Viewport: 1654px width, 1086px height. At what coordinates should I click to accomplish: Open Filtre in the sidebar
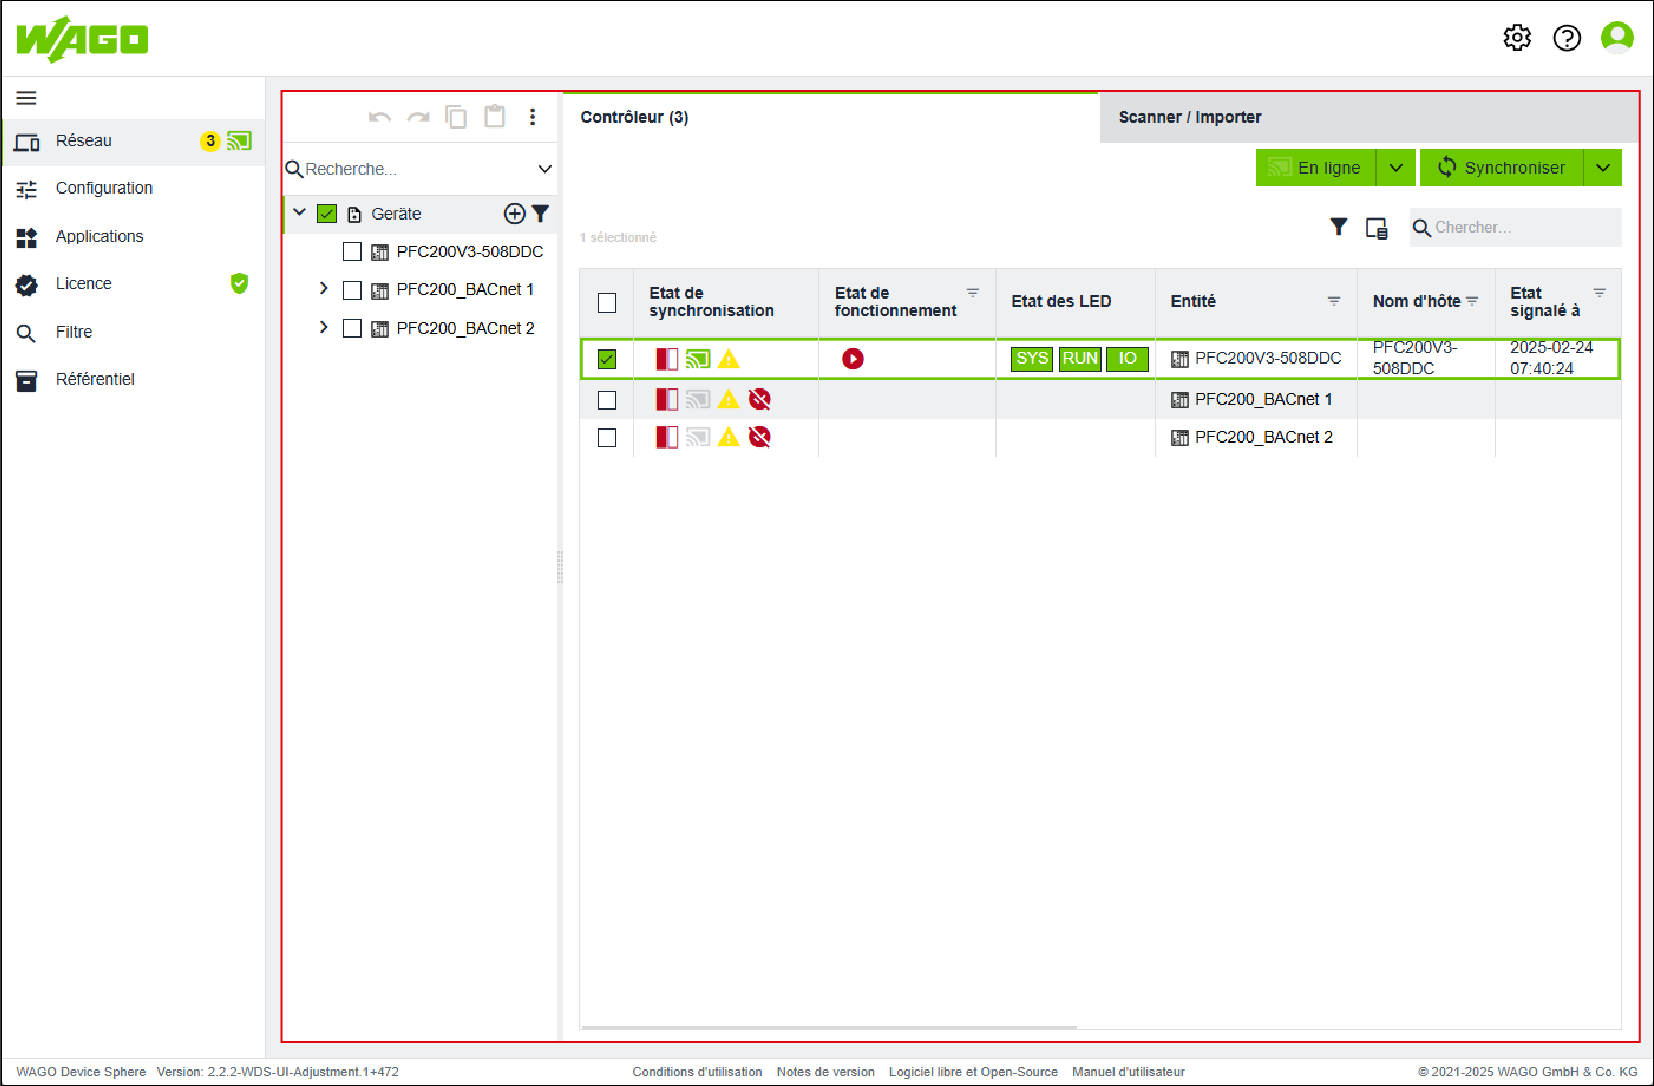click(133, 332)
